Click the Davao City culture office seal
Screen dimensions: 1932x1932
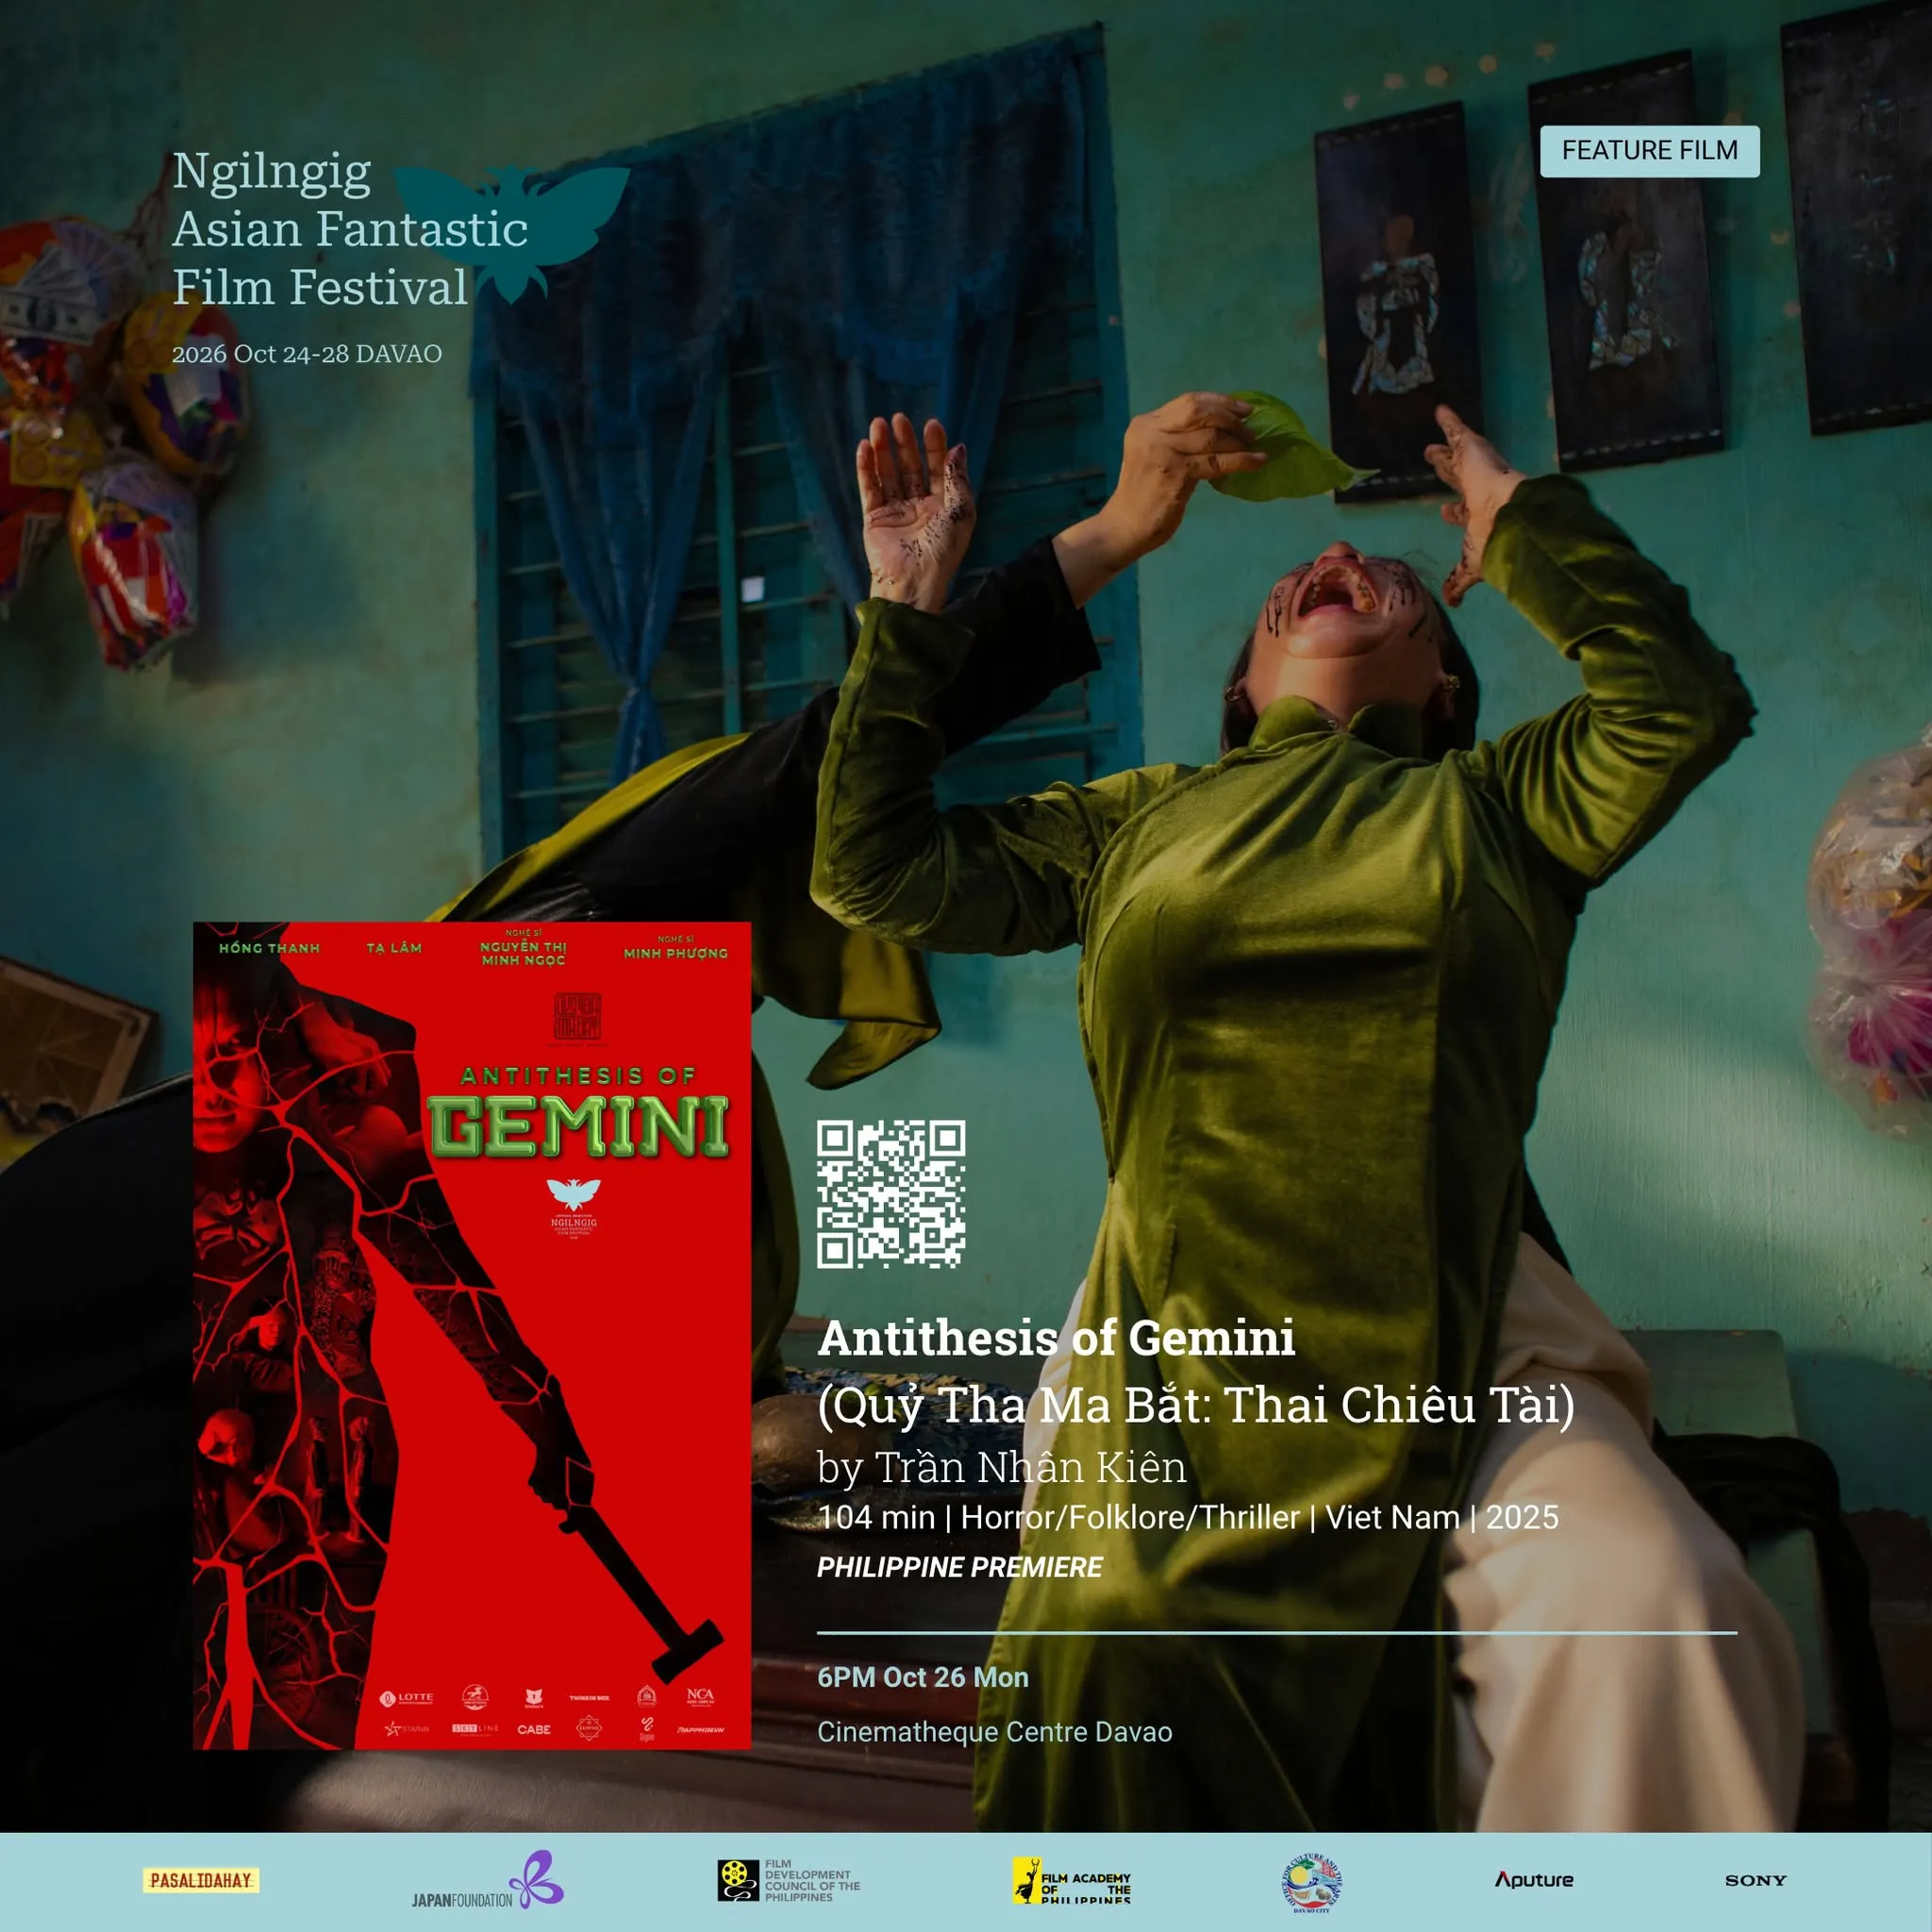(x=1311, y=1883)
